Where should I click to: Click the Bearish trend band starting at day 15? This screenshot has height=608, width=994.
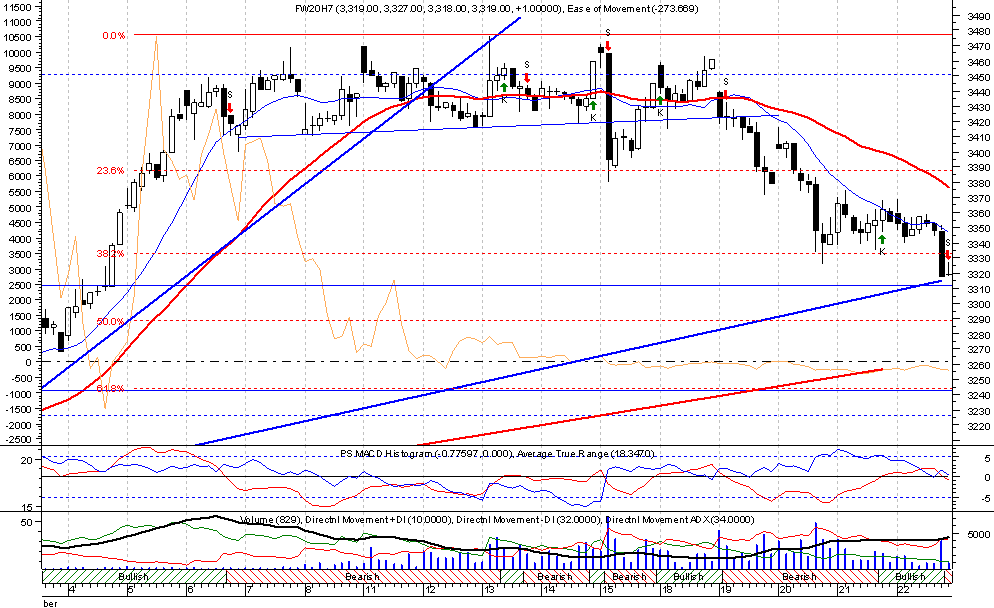[629, 576]
